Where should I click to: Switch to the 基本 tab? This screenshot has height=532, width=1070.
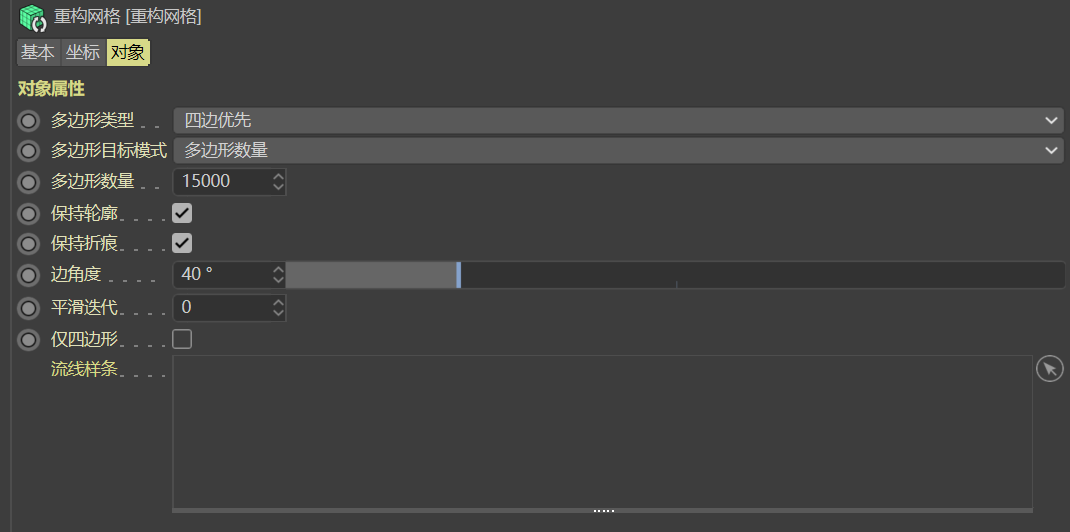[38, 53]
